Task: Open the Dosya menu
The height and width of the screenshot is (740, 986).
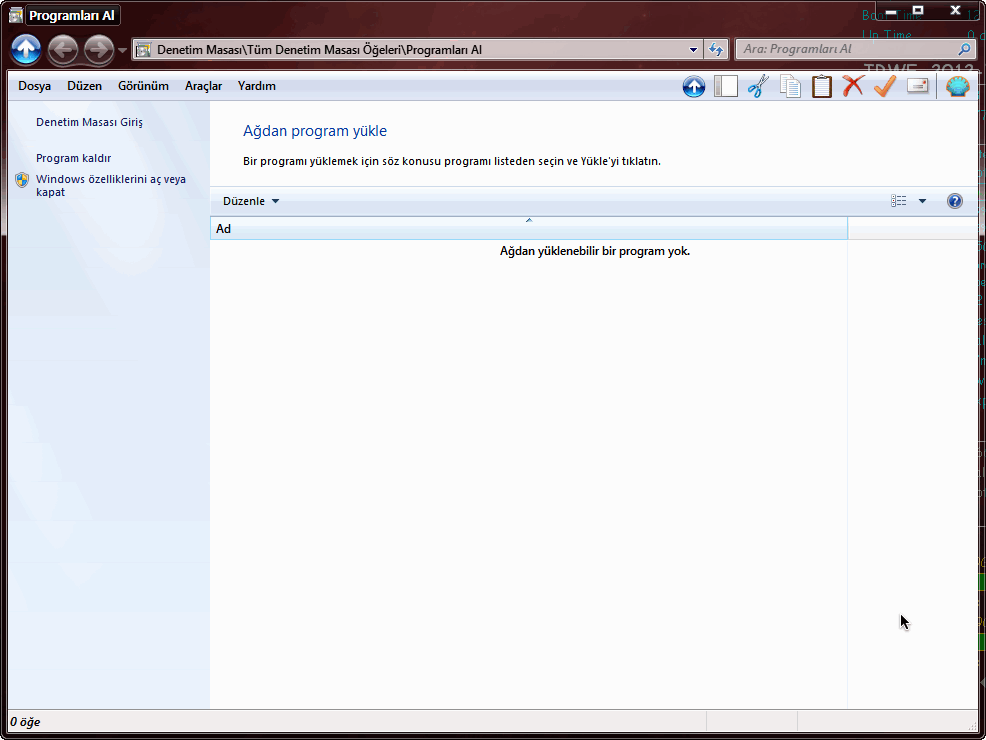Action: [x=35, y=86]
